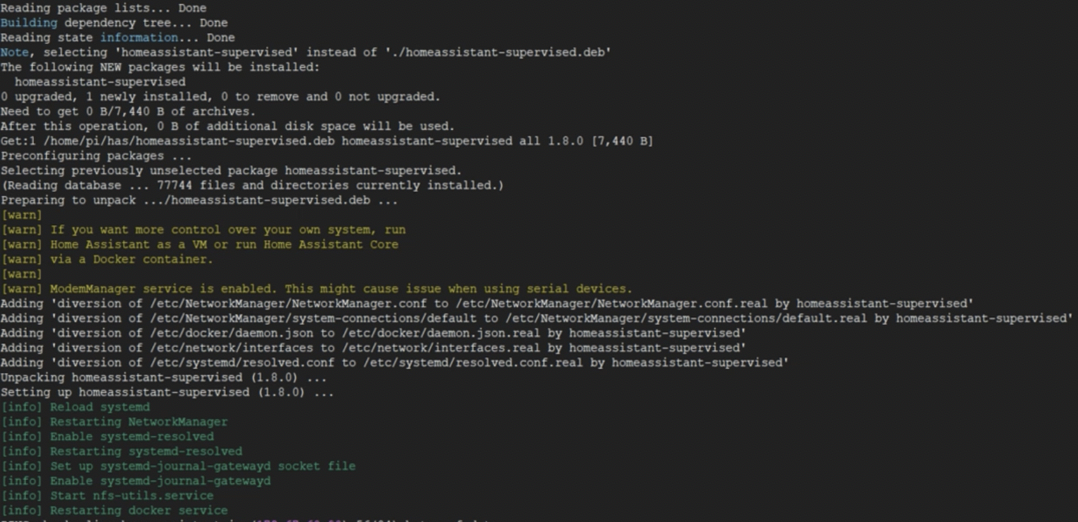Screen dimensions: 1078x522
Task: Click the diversion line for /etc/docker/daemon.json
Action: (373, 333)
